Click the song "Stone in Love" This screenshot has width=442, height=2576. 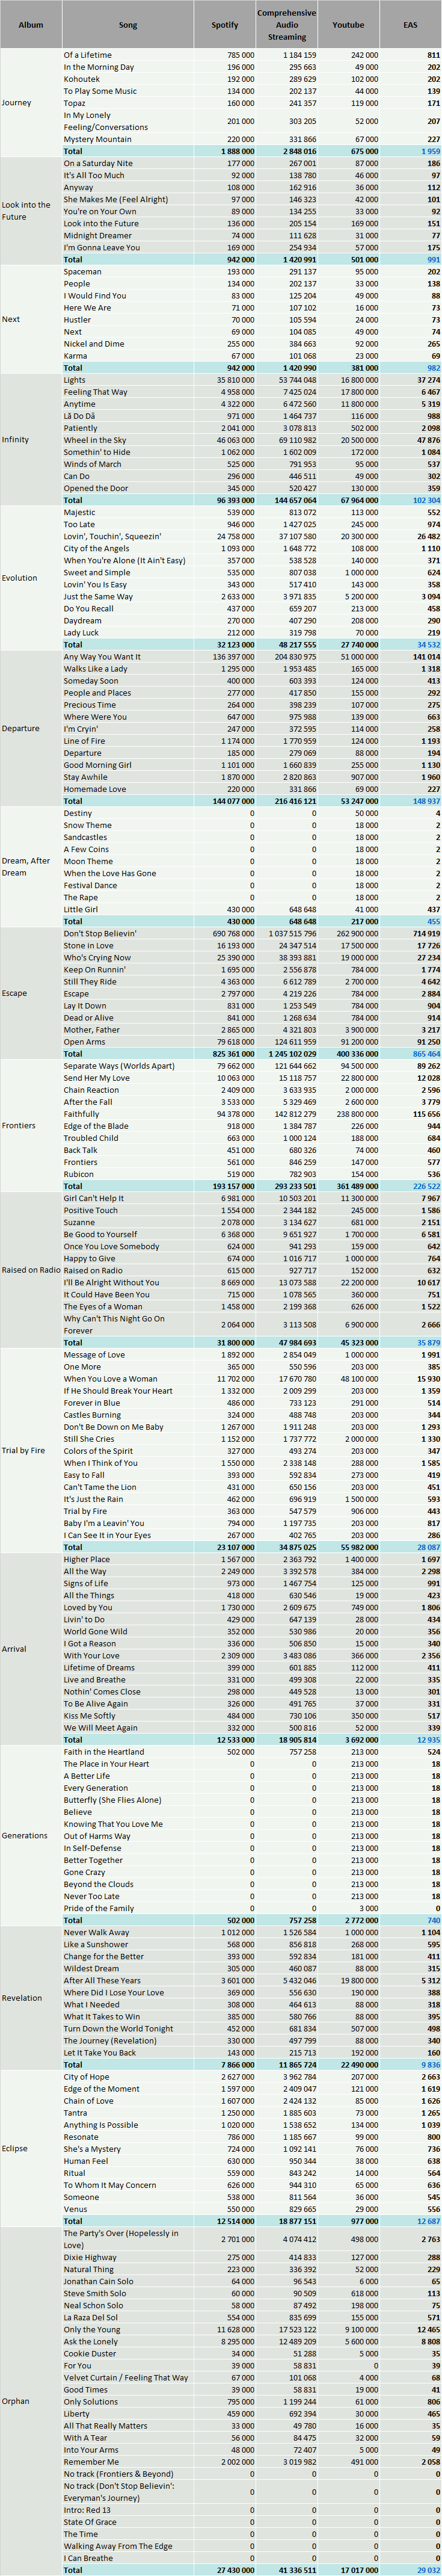click(88, 945)
